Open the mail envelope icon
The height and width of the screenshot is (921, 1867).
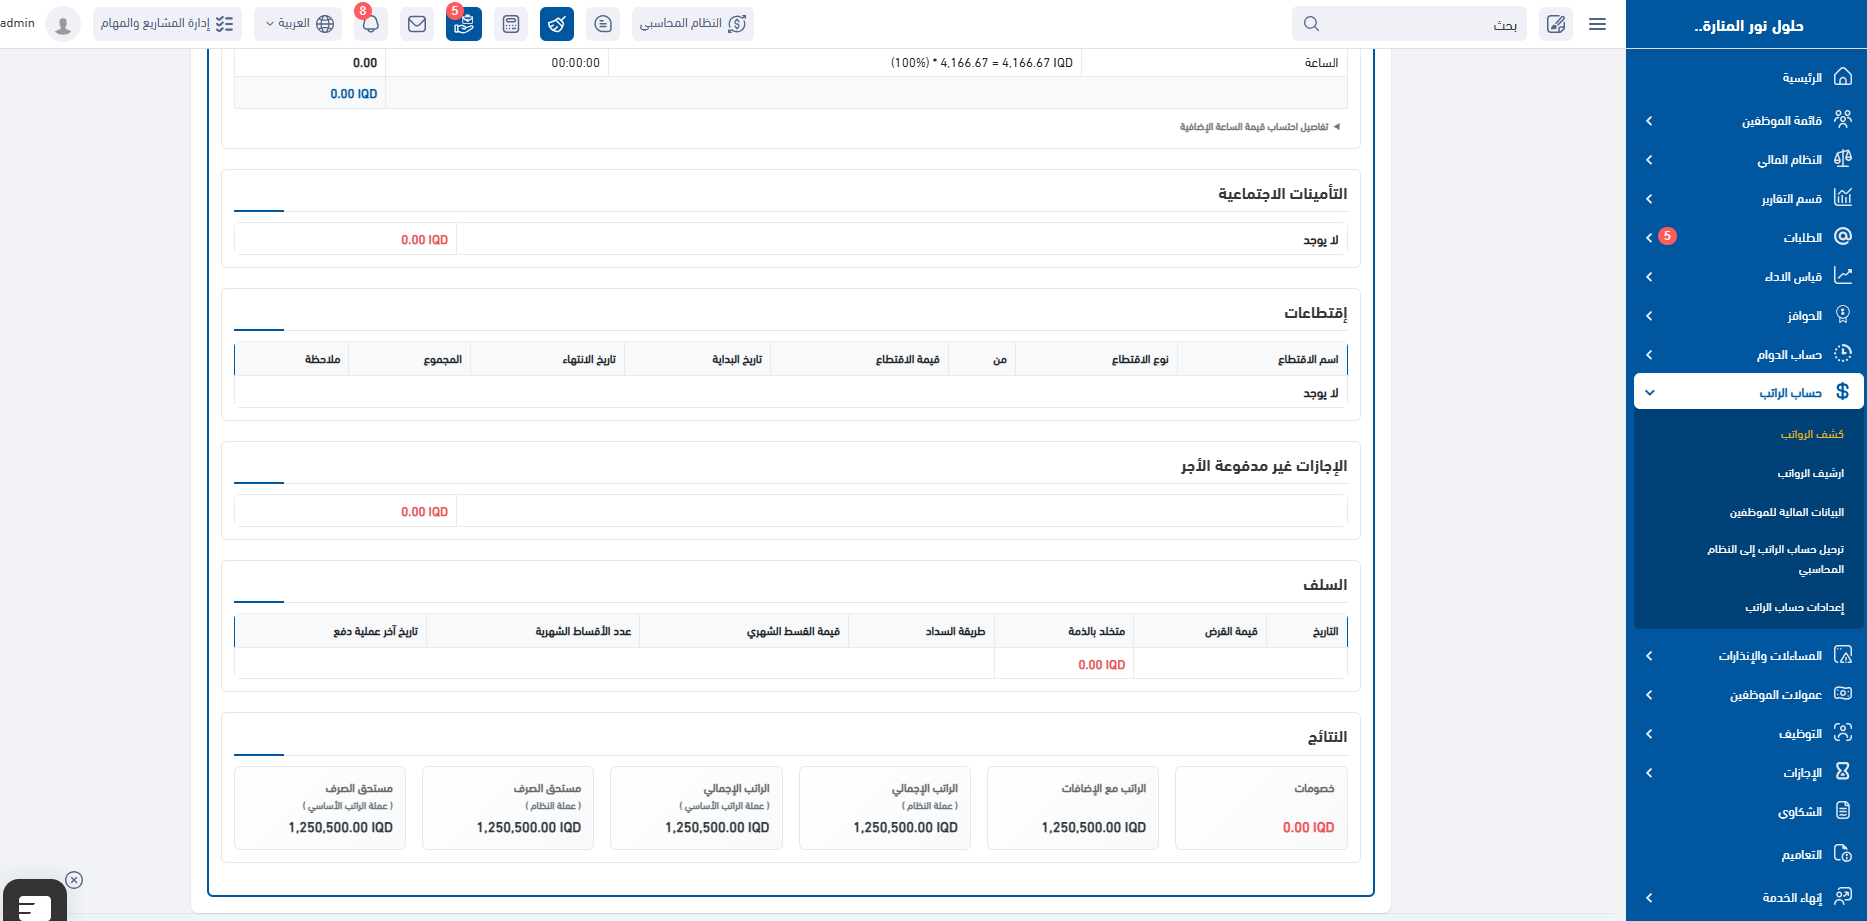tap(417, 24)
